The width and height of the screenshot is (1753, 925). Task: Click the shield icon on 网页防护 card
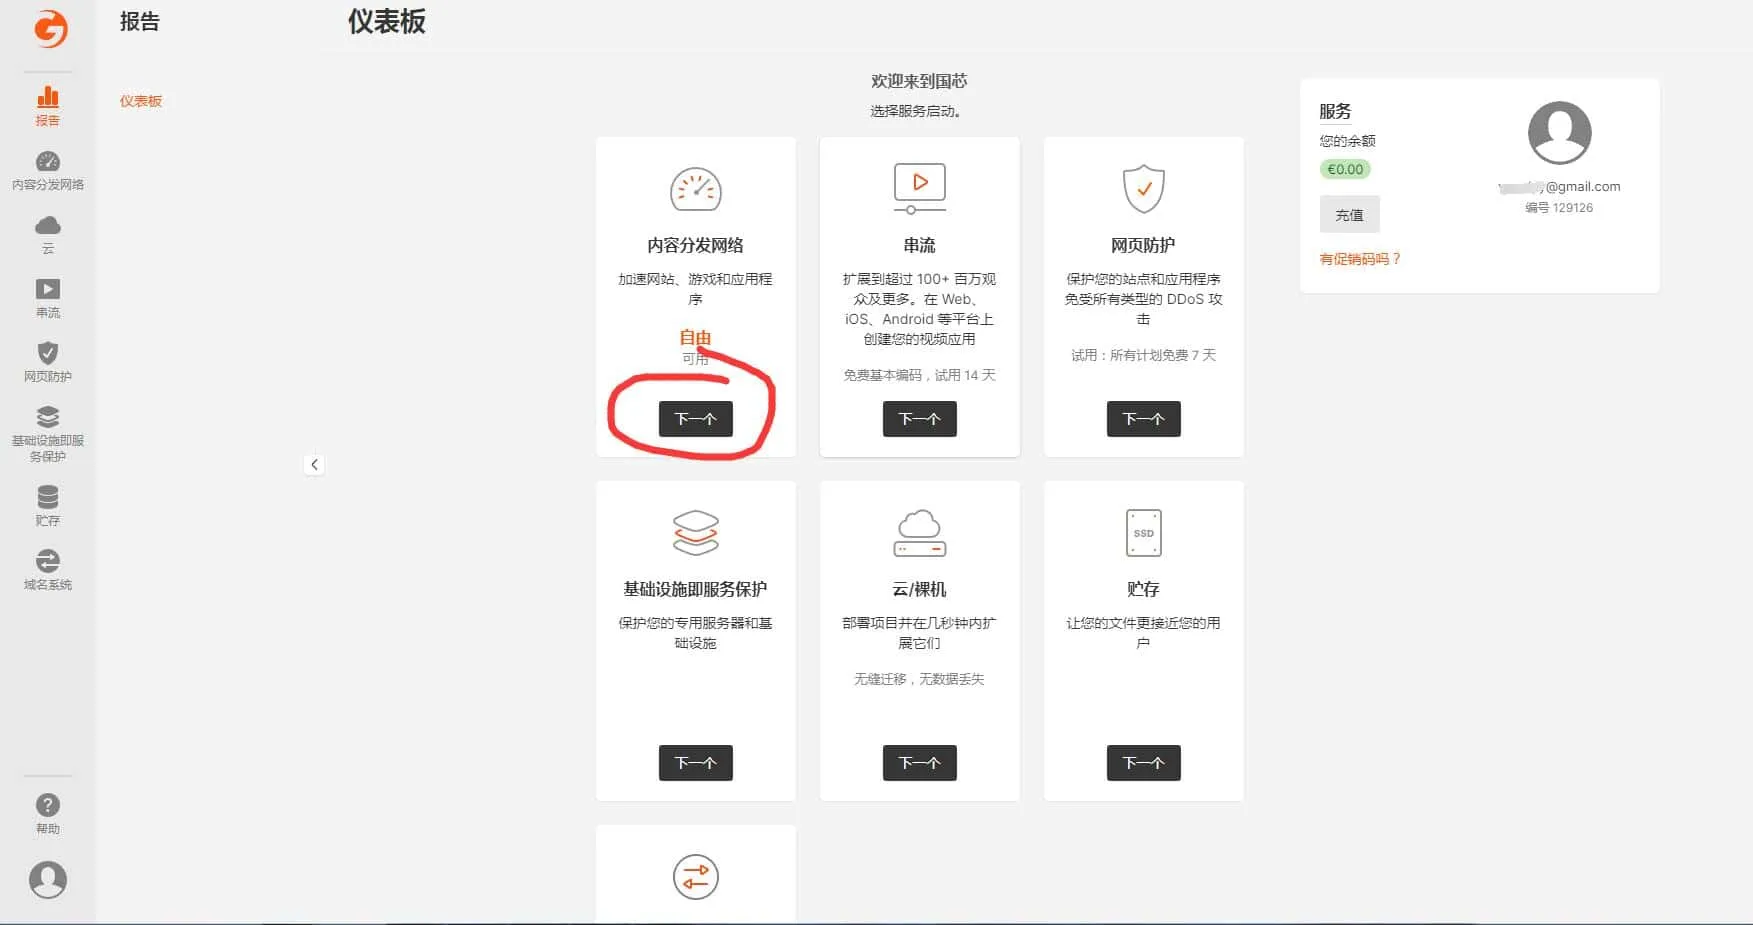click(x=1144, y=188)
